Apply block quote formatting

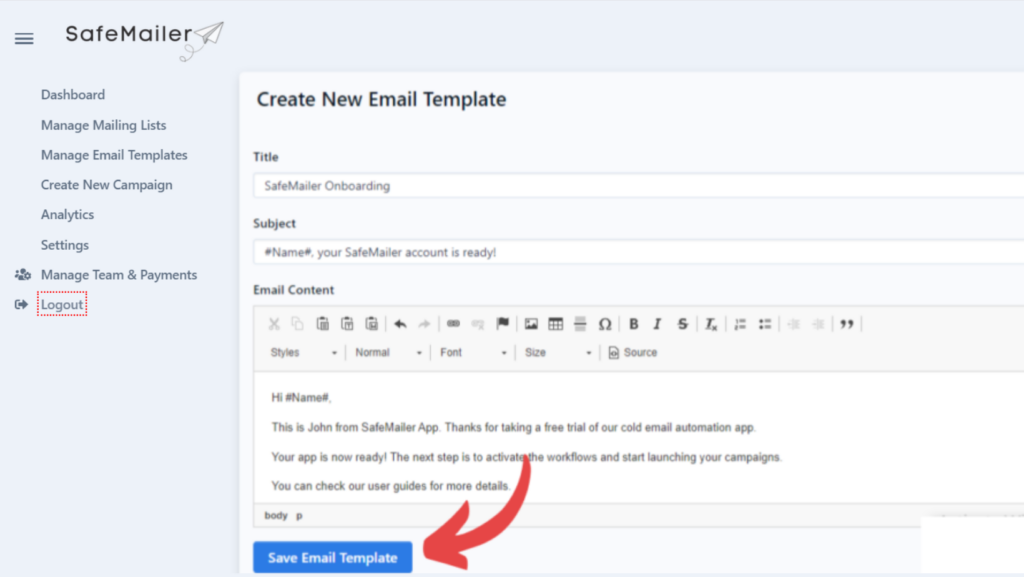pyautogui.click(x=847, y=324)
